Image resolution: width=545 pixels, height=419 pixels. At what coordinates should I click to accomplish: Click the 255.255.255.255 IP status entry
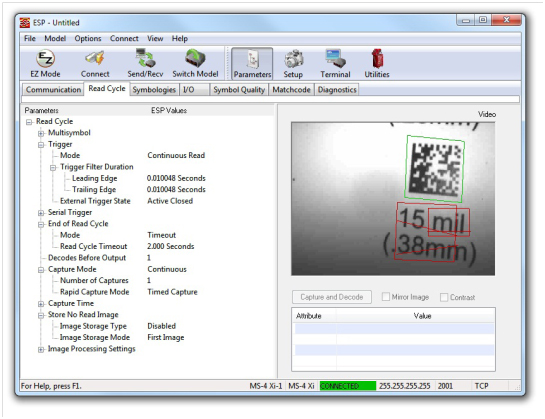[x=405, y=386]
